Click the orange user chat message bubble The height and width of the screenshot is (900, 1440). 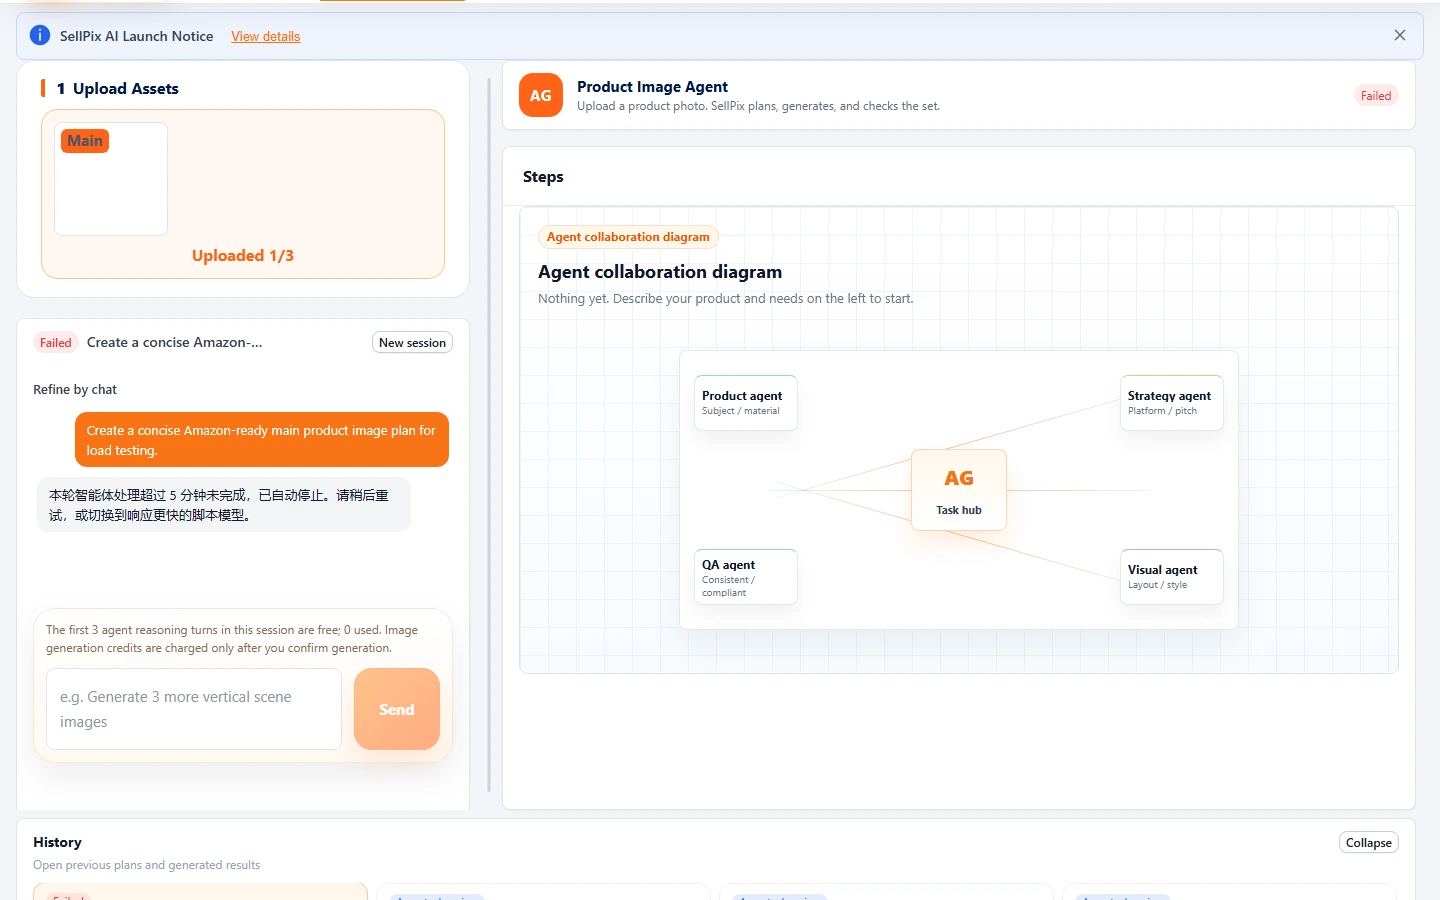click(x=262, y=440)
